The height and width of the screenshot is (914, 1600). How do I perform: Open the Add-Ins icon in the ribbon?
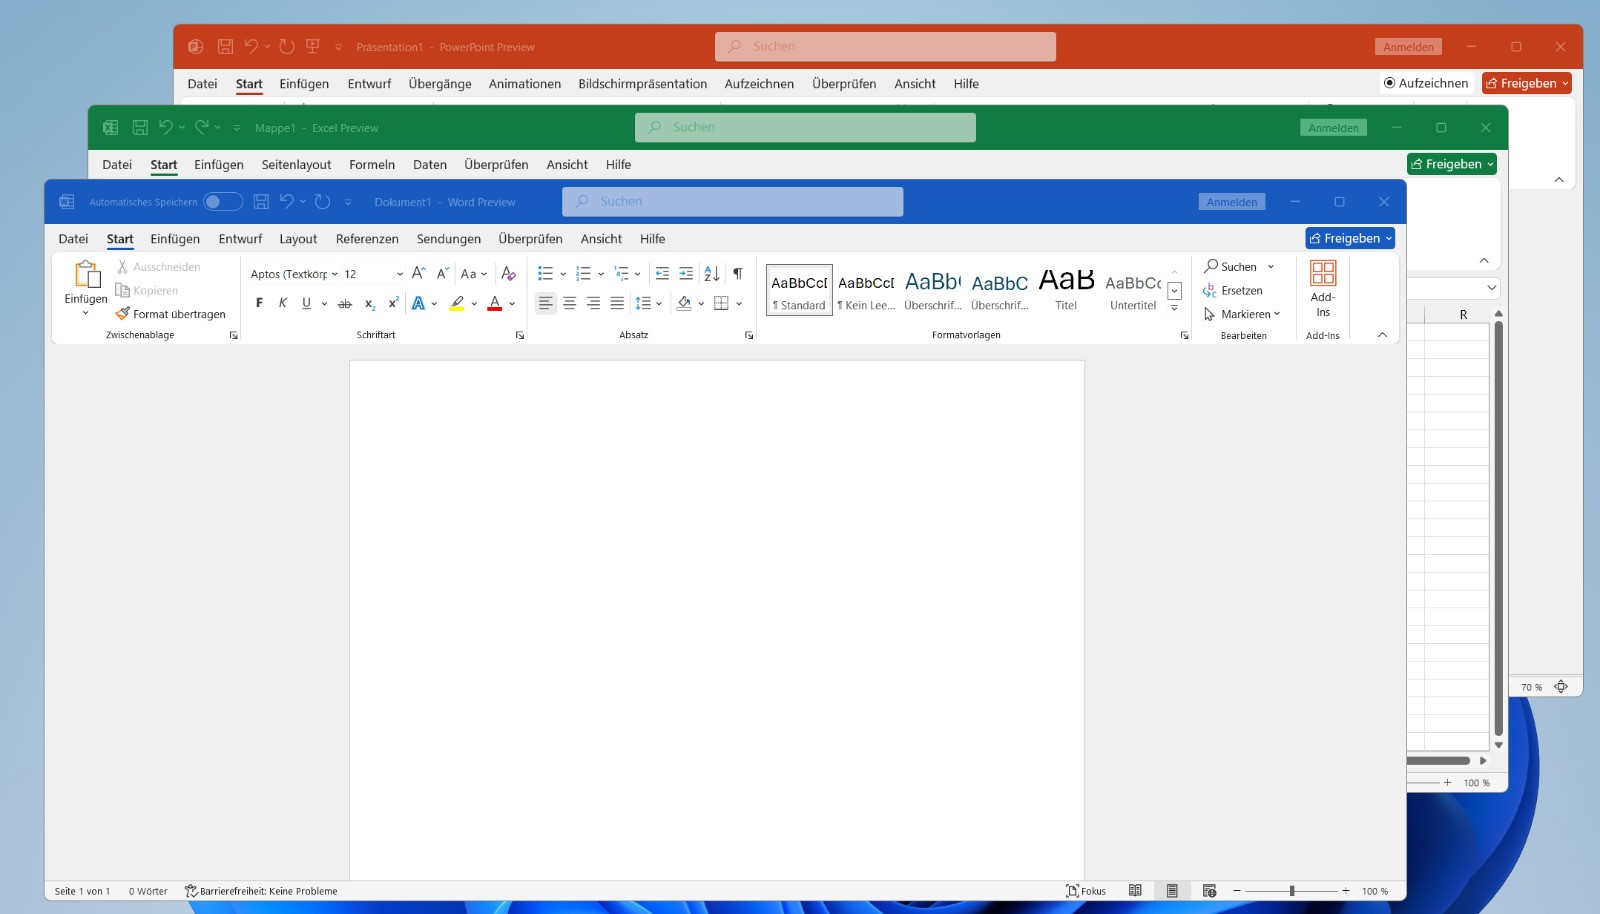(x=1323, y=289)
